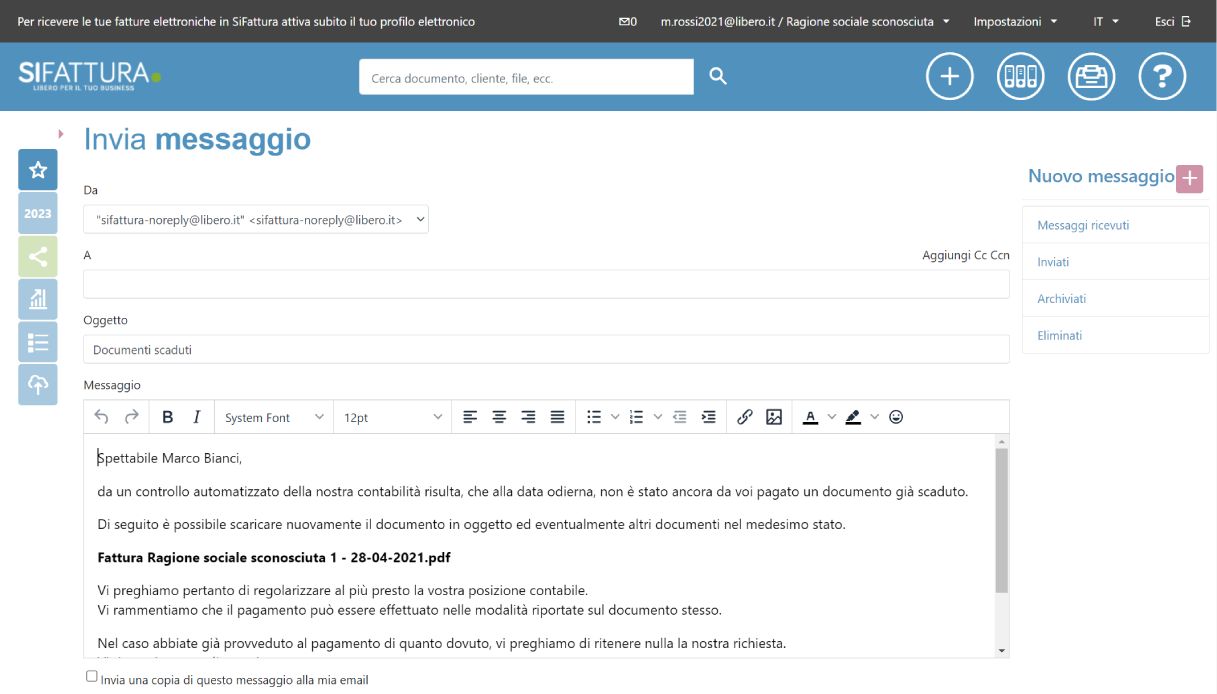The image size is (1217, 694).
Task: Click the Spettabile Marco Bianci line
Action: click(x=170, y=458)
